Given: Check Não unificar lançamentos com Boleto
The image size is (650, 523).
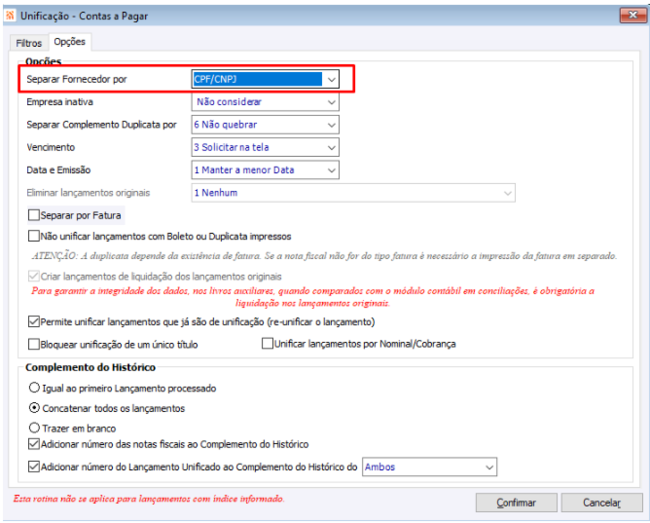Looking at the screenshot, I should (34, 236).
